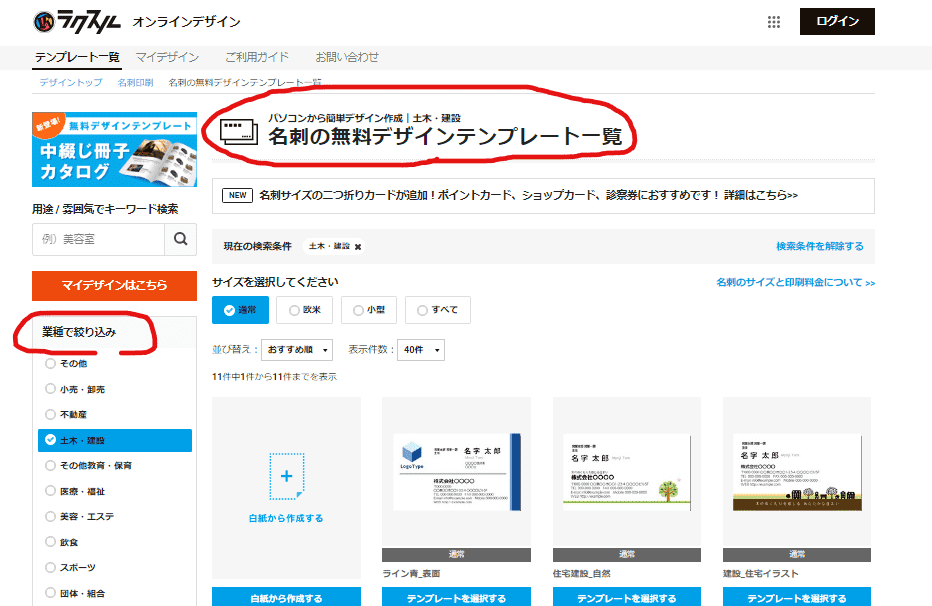The image size is (932, 606).
Task: Click the Raksul logo
Action: 77,22
